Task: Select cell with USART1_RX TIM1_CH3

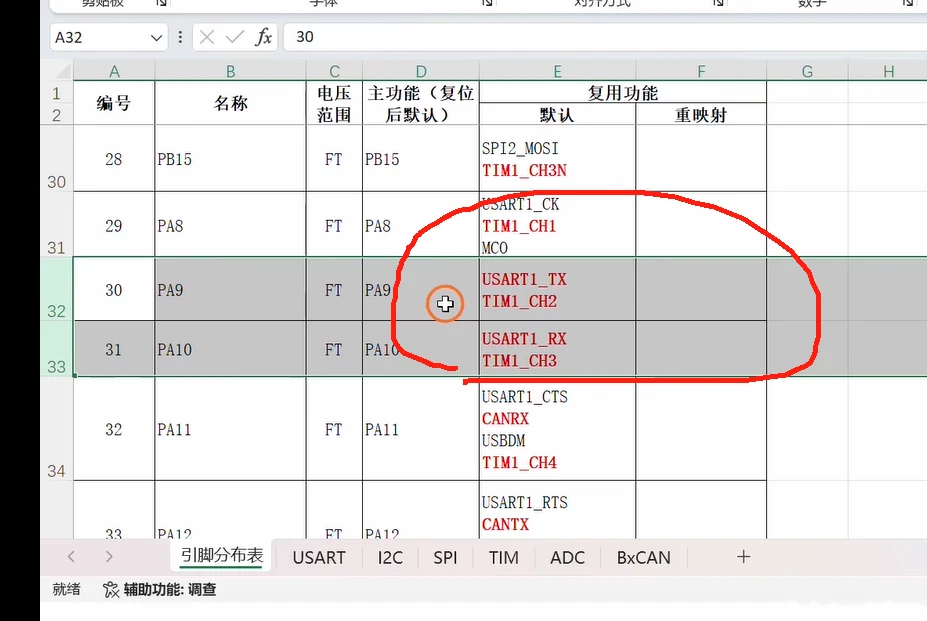Action: [558, 349]
